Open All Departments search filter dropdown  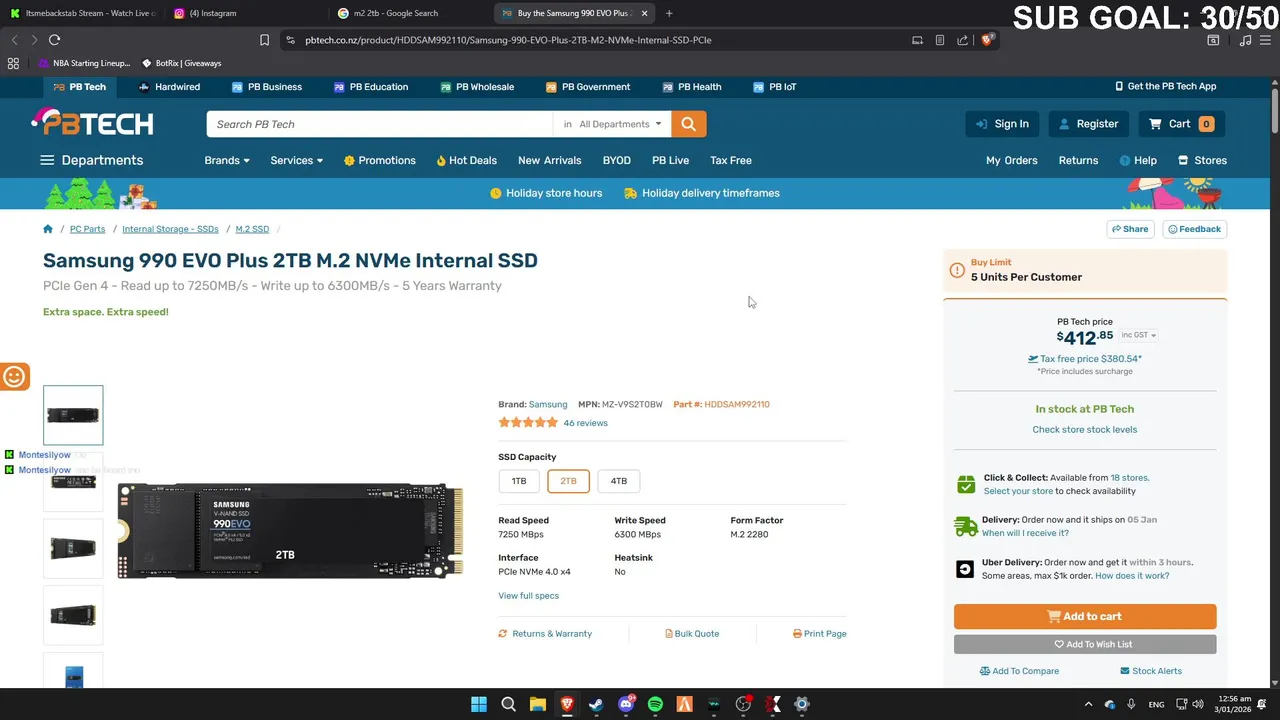pyautogui.click(x=612, y=124)
